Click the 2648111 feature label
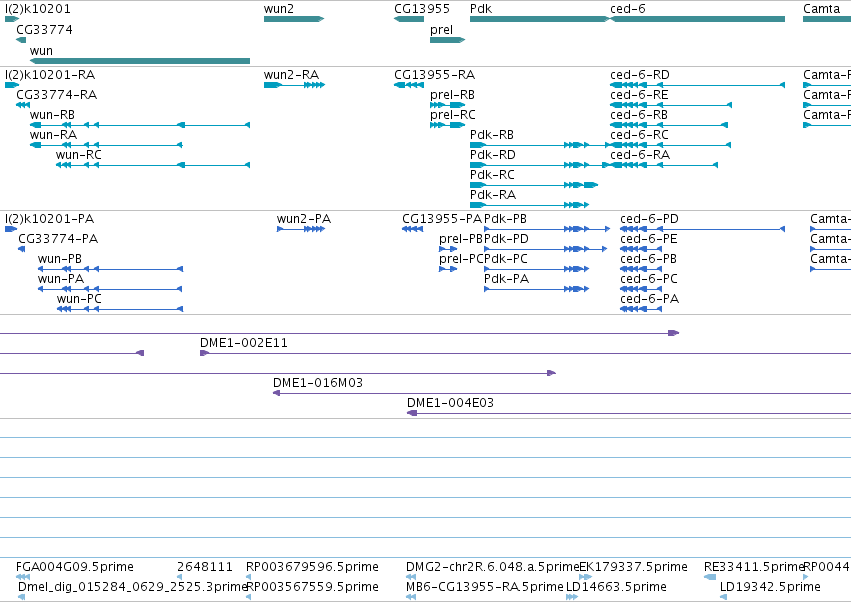The width and height of the screenshot is (851, 602). 205,567
